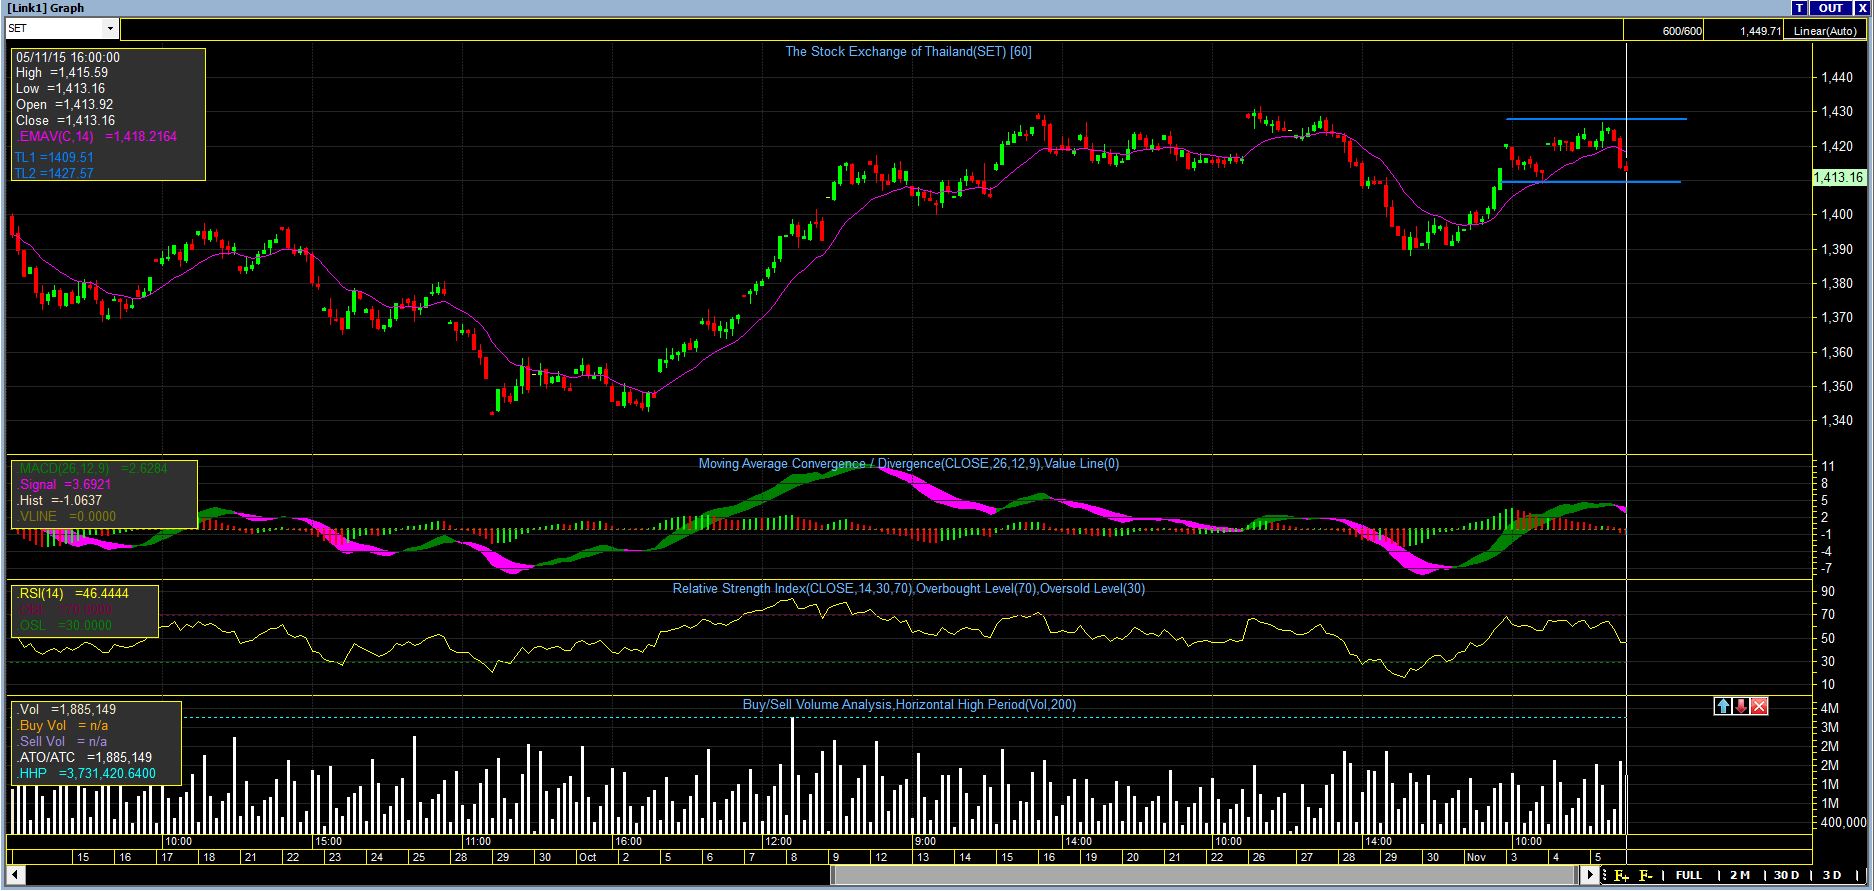Click the 05/11/15 16:00:00 timestamp
The height and width of the screenshot is (891, 1874).
tap(68, 58)
